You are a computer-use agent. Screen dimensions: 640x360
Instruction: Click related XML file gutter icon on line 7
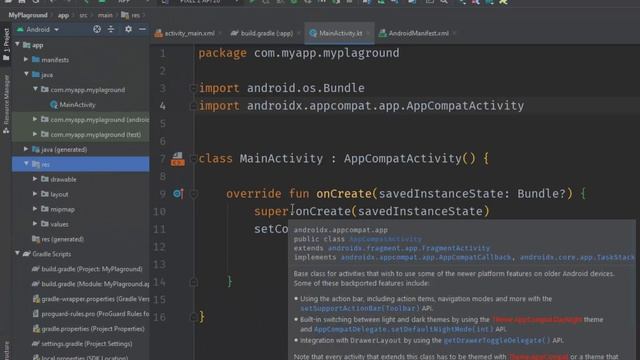(x=178, y=159)
